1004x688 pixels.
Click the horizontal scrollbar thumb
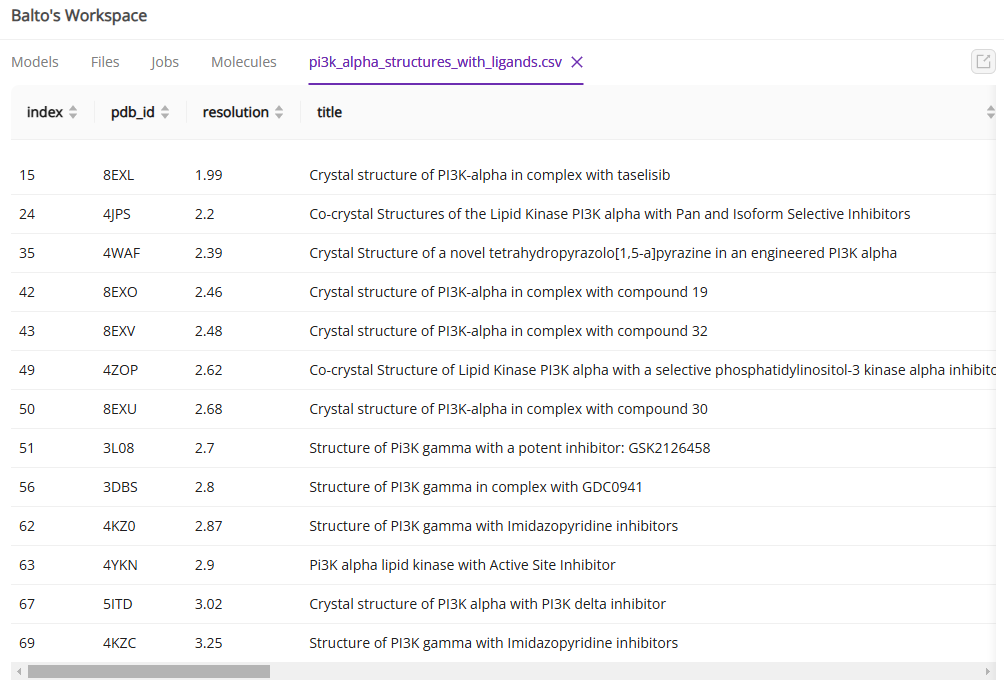pos(148,672)
